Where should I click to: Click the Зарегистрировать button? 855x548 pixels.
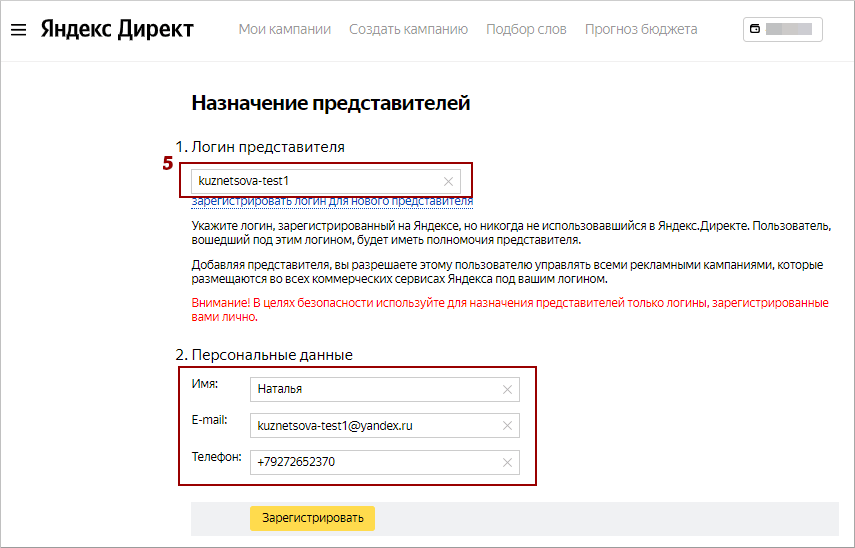click(x=312, y=518)
